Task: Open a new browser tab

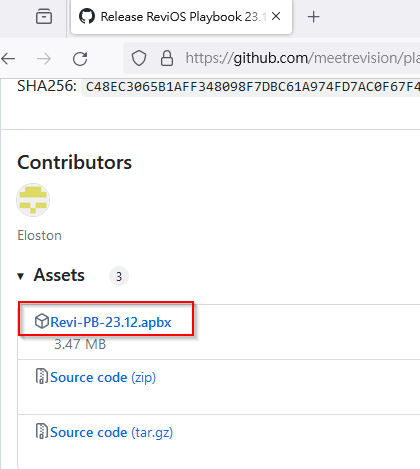Action: [313, 17]
